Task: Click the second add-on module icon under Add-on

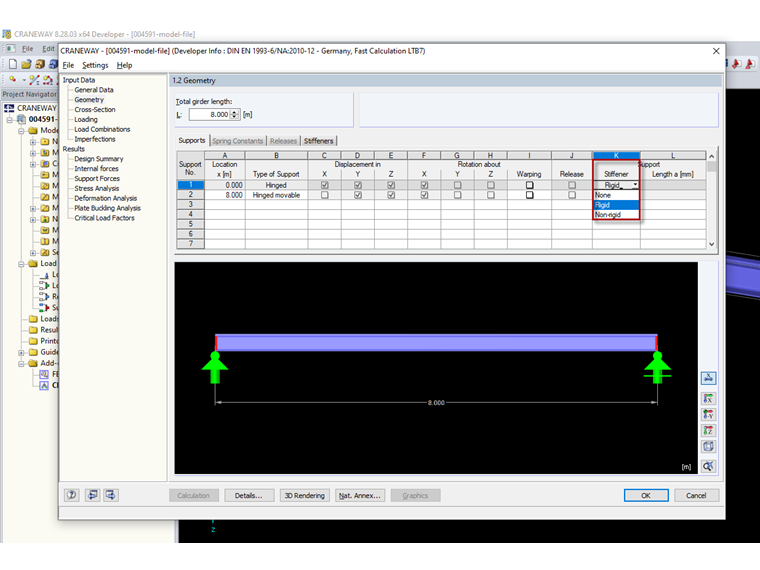Action: click(x=44, y=385)
